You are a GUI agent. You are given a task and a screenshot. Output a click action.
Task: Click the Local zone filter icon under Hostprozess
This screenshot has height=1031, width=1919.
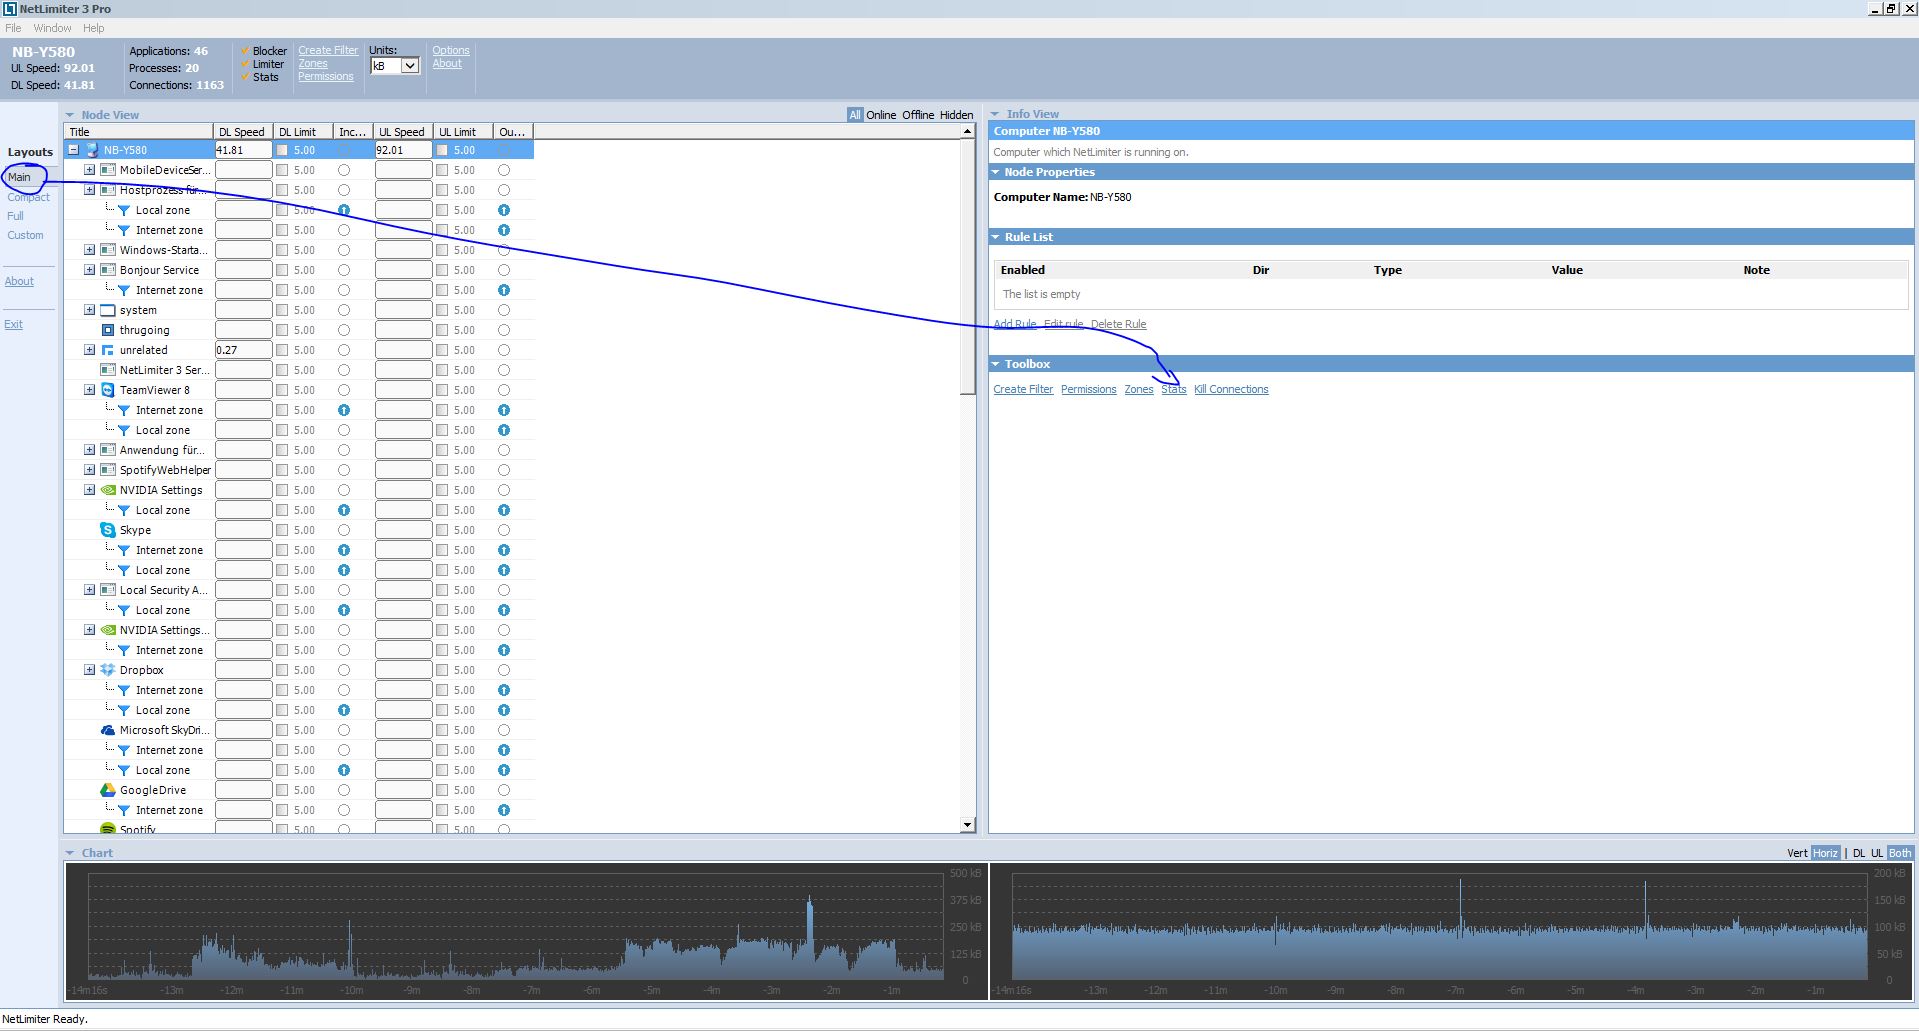pyautogui.click(x=124, y=210)
